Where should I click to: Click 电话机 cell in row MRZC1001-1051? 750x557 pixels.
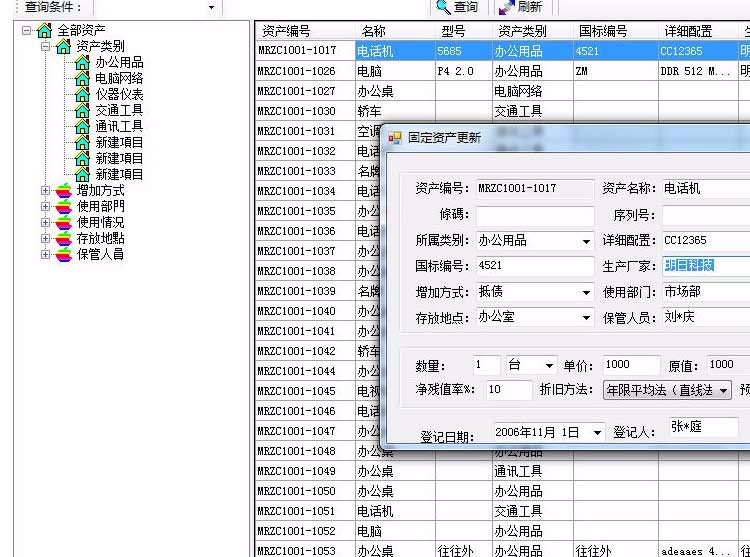395,512
